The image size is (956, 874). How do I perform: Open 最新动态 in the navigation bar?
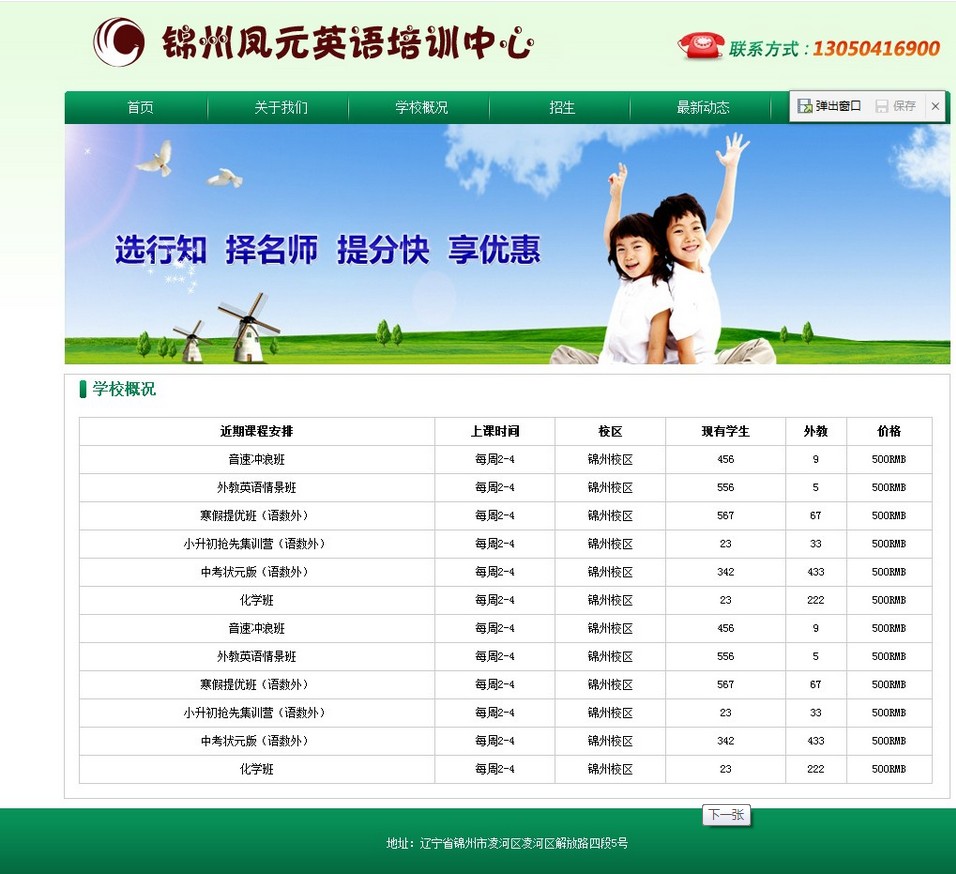(703, 108)
